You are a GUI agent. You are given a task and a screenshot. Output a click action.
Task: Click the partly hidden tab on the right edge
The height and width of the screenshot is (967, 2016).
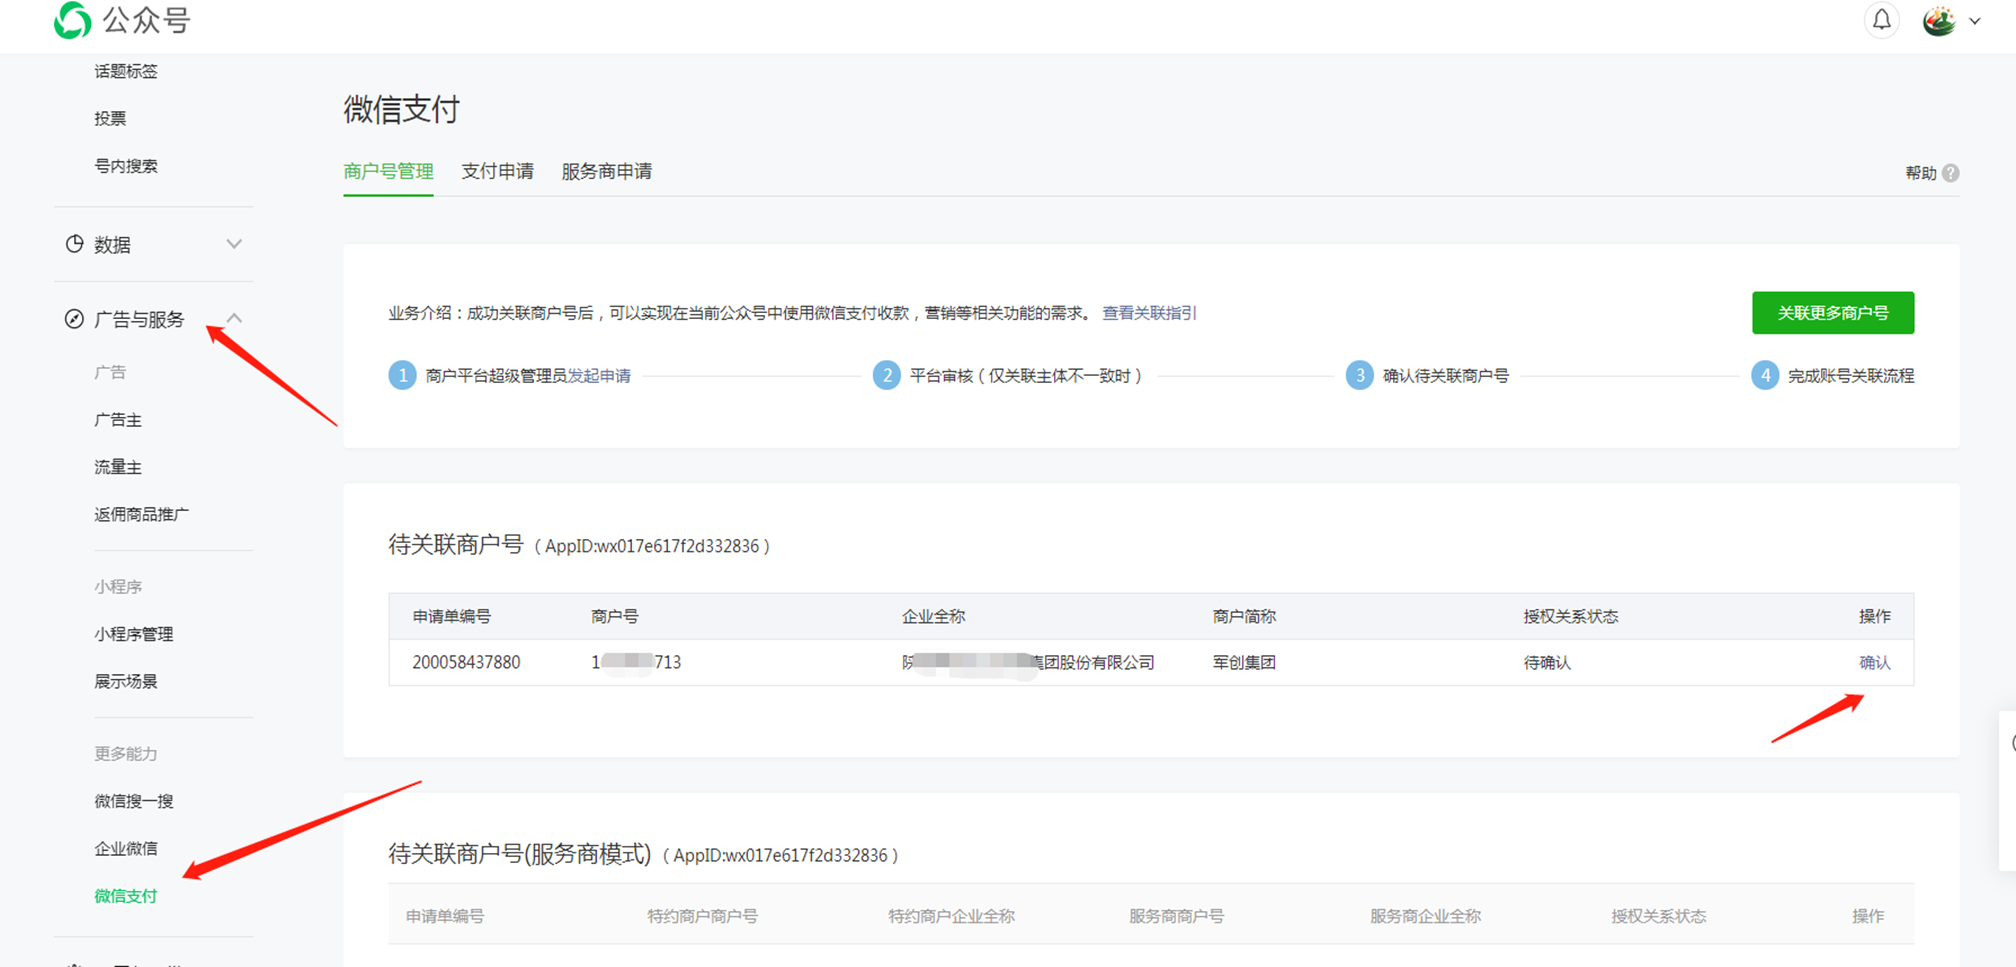2007,790
